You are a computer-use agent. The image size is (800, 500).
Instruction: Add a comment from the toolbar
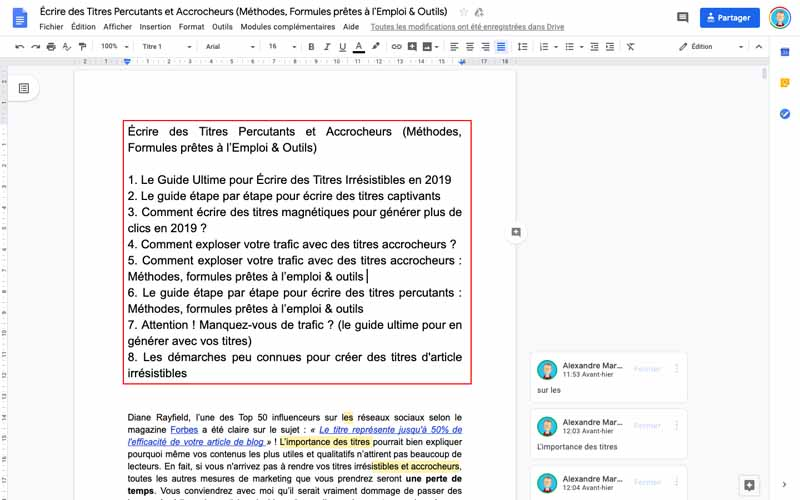point(412,46)
